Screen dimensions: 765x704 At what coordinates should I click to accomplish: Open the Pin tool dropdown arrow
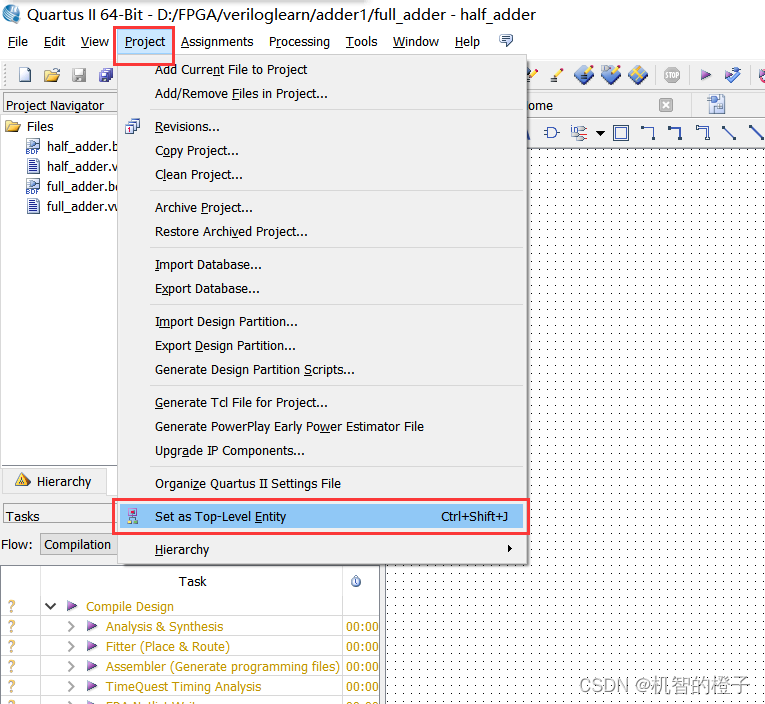600,133
